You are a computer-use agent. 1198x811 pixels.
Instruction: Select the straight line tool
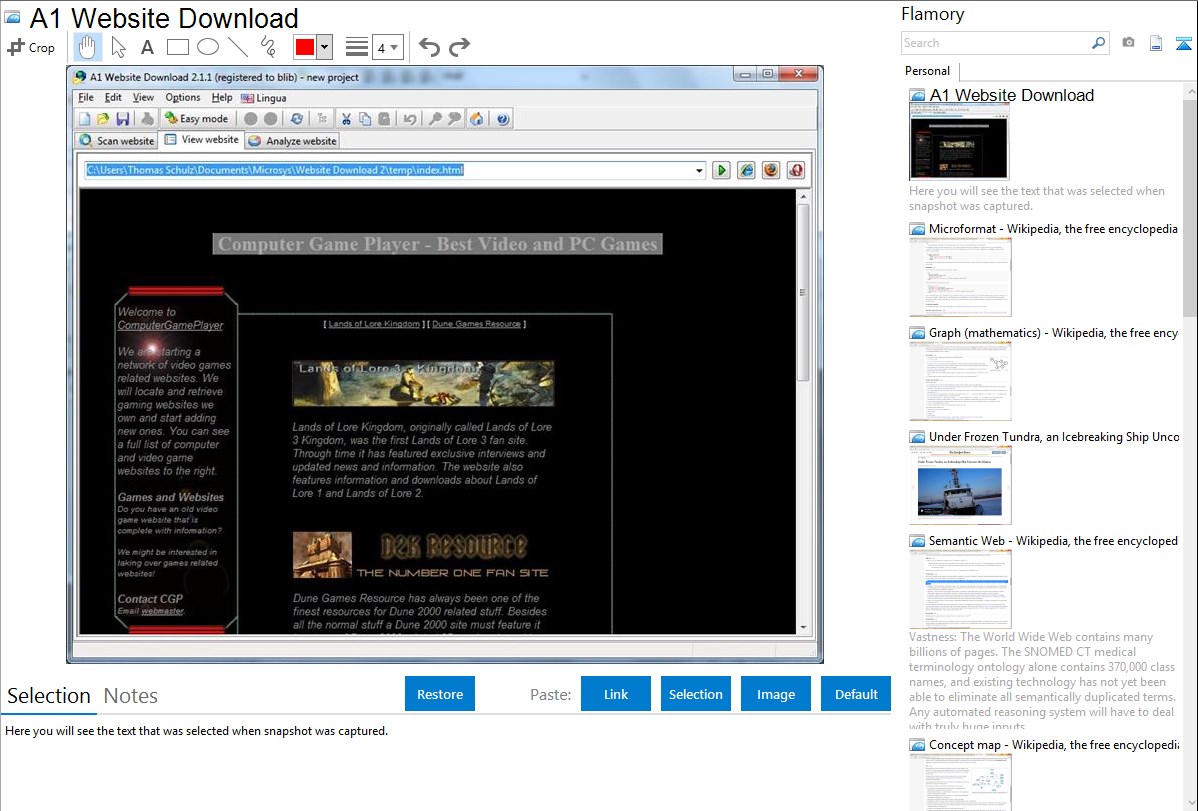[x=238, y=47]
